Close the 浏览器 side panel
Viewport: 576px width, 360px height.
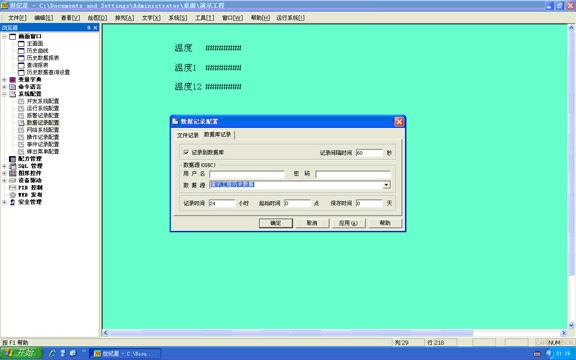[x=96, y=28]
